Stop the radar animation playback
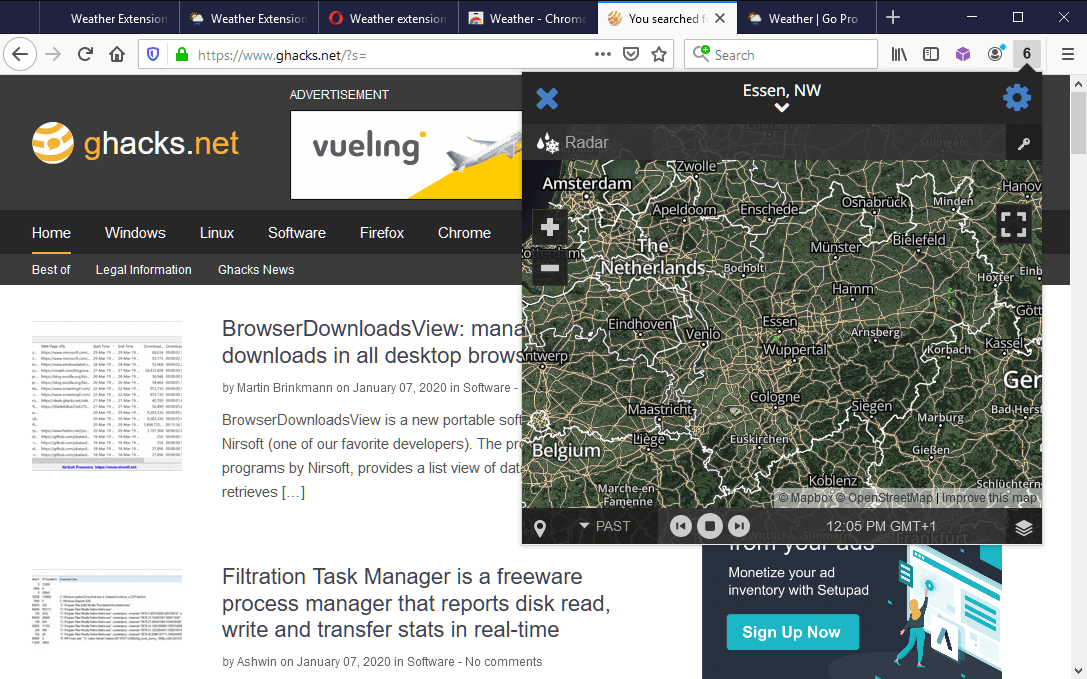This screenshot has width=1087, height=679. click(710, 526)
